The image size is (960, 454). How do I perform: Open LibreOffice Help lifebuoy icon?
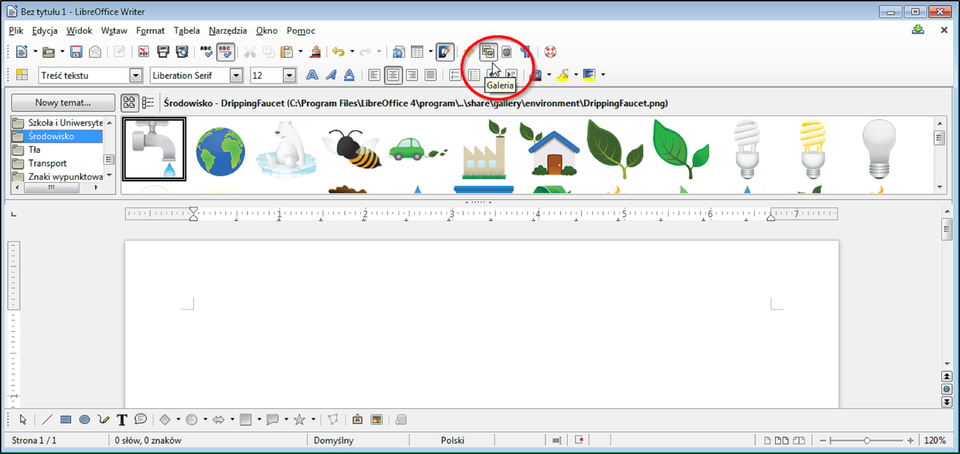(550, 52)
